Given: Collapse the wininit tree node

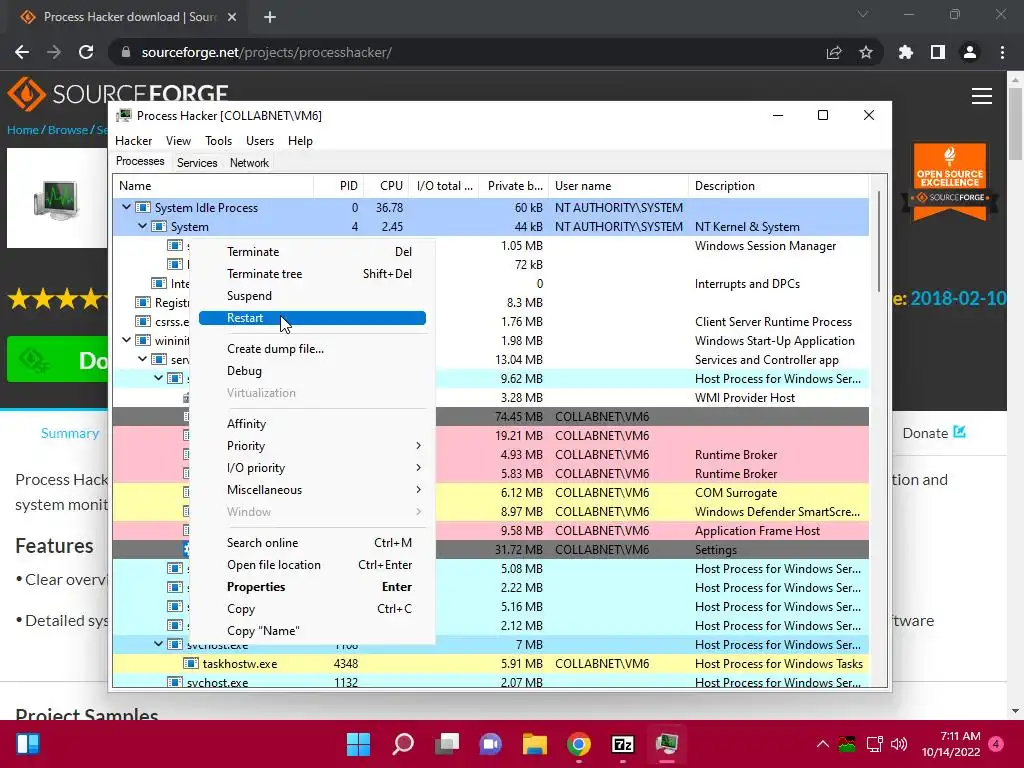Looking at the screenshot, I should (126, 340).
